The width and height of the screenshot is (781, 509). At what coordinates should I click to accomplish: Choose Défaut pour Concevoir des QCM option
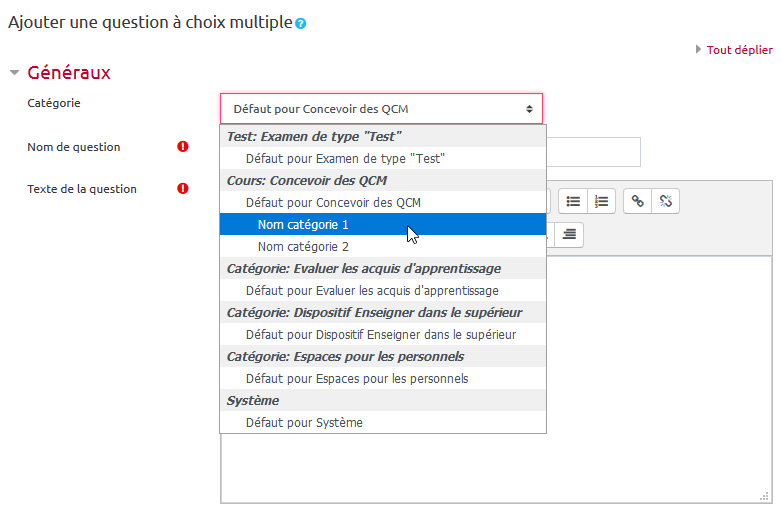pyautogui.click(x=333, y=202)
